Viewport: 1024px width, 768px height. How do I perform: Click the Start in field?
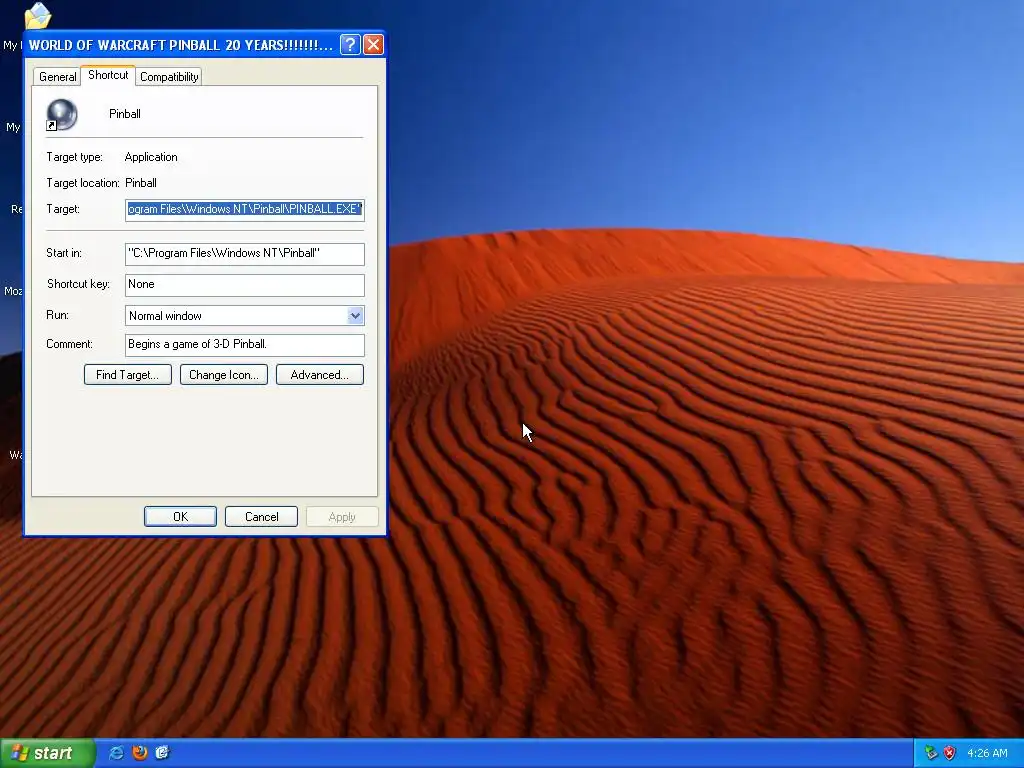[x=244, y=254]
